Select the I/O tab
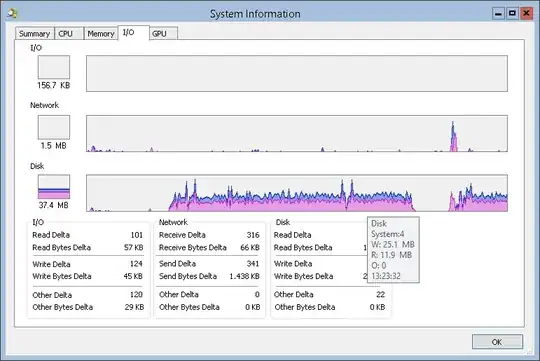Screen dimensions: 540x361 pos(134,32)
